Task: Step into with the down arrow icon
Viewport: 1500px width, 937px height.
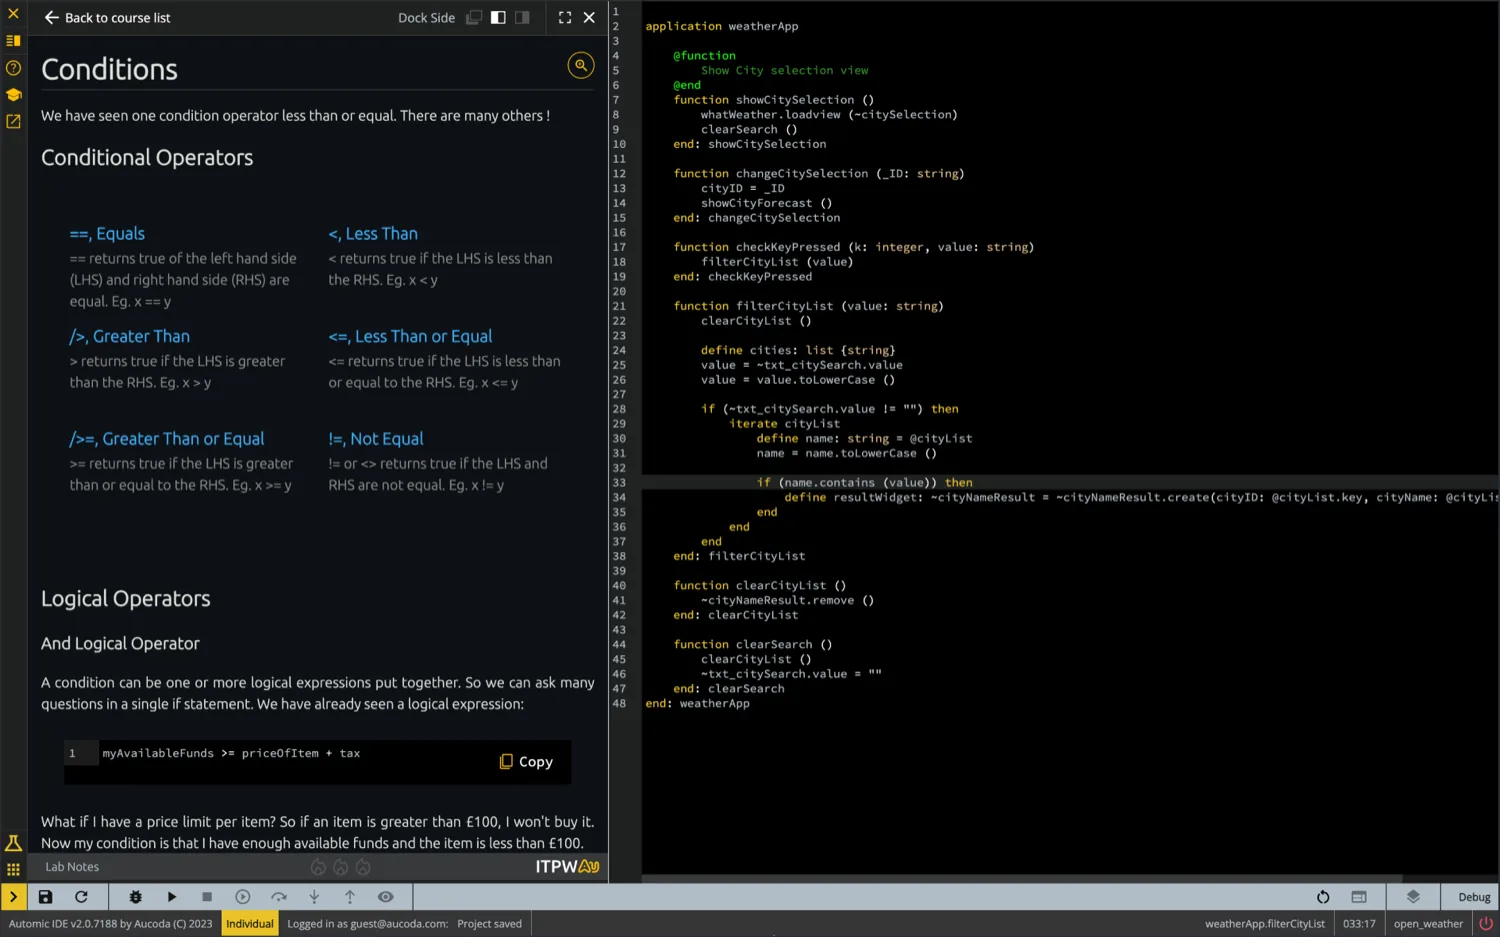Action: 314,897
